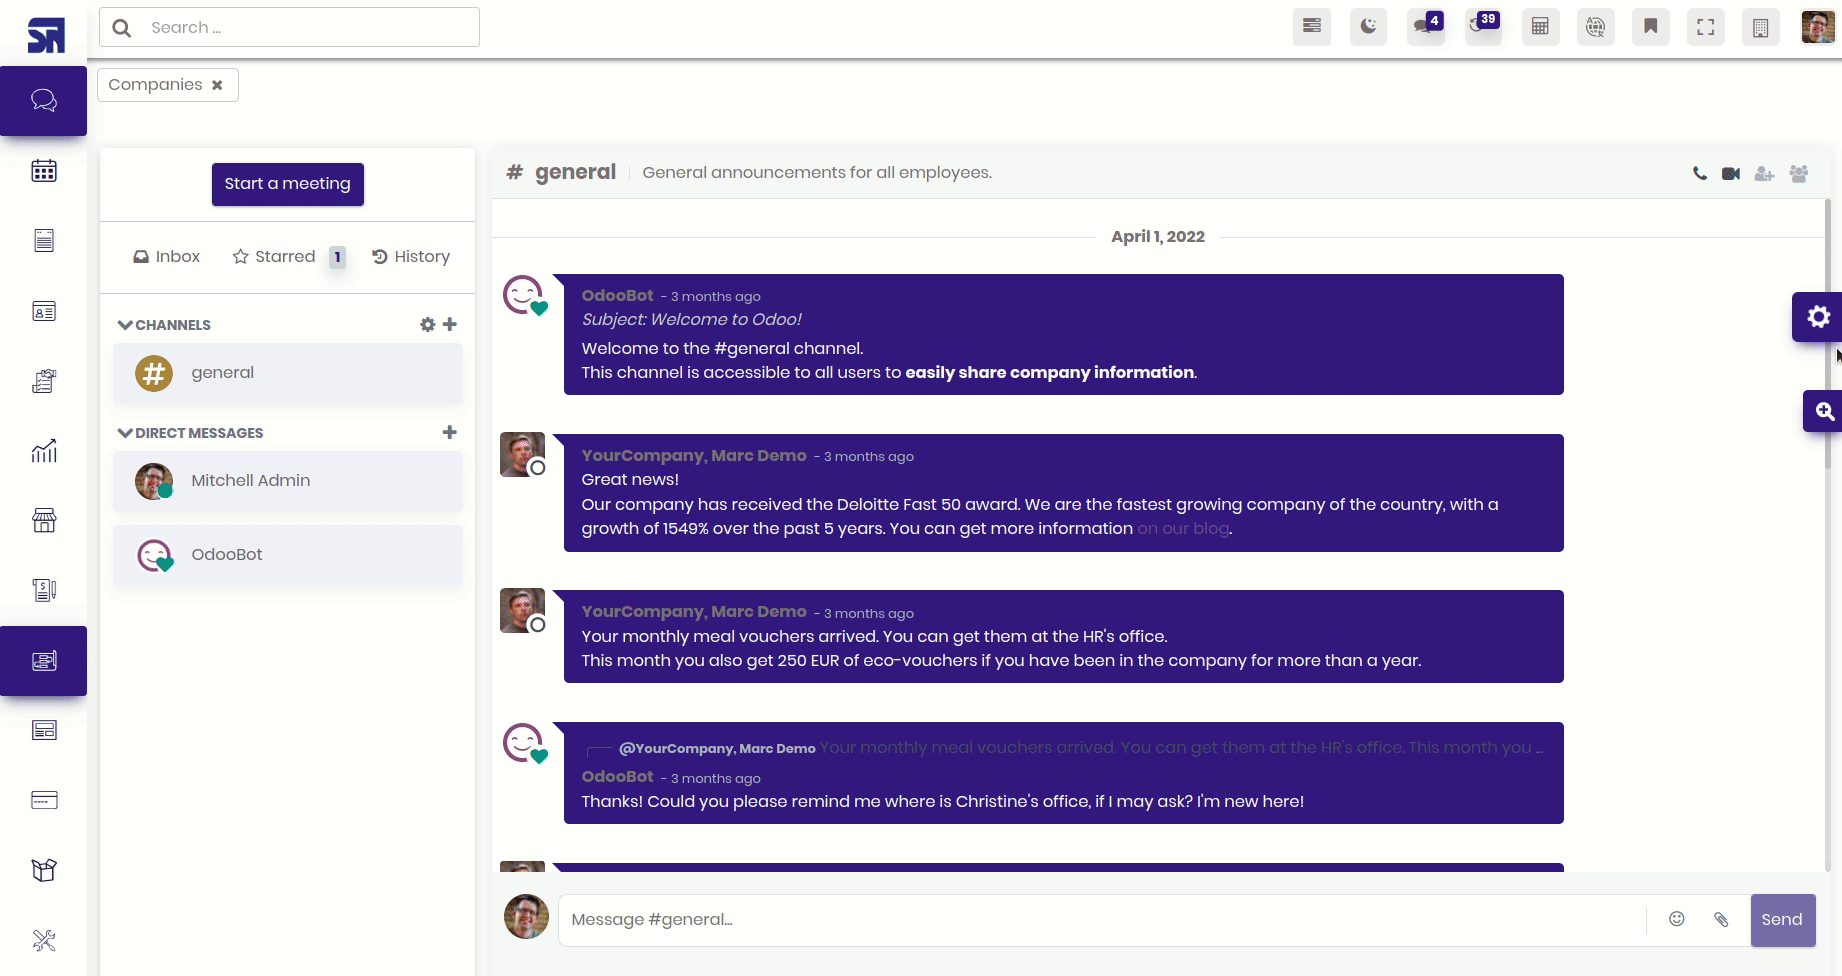This screenshot has width=1842, height=976.
Task: Show the channel member list icon
Action: point(1799,174)
